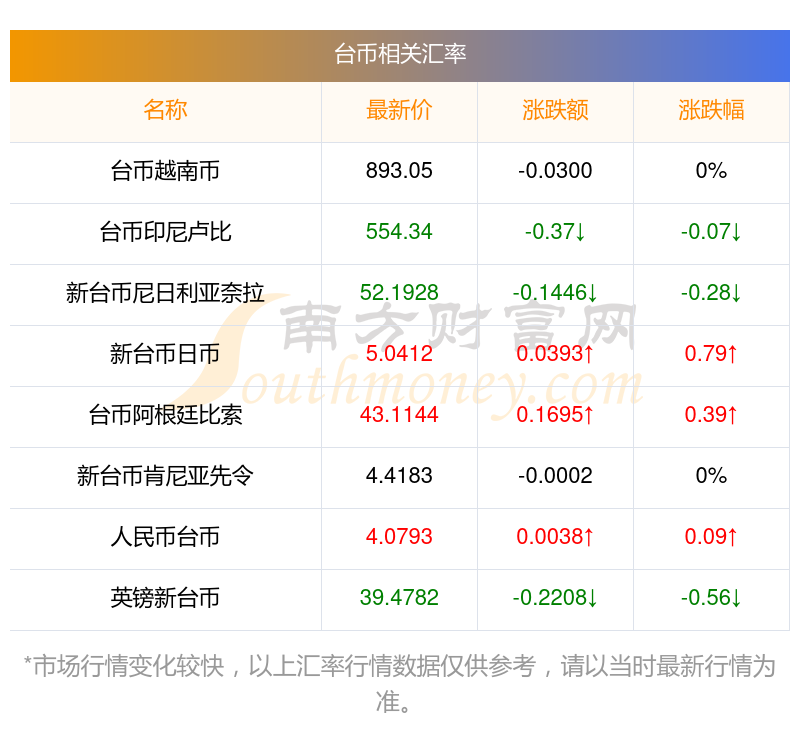The image size is (800, 733).
Task: Click the 0% cell in 台币越南币 row
Action: point(711,171)
